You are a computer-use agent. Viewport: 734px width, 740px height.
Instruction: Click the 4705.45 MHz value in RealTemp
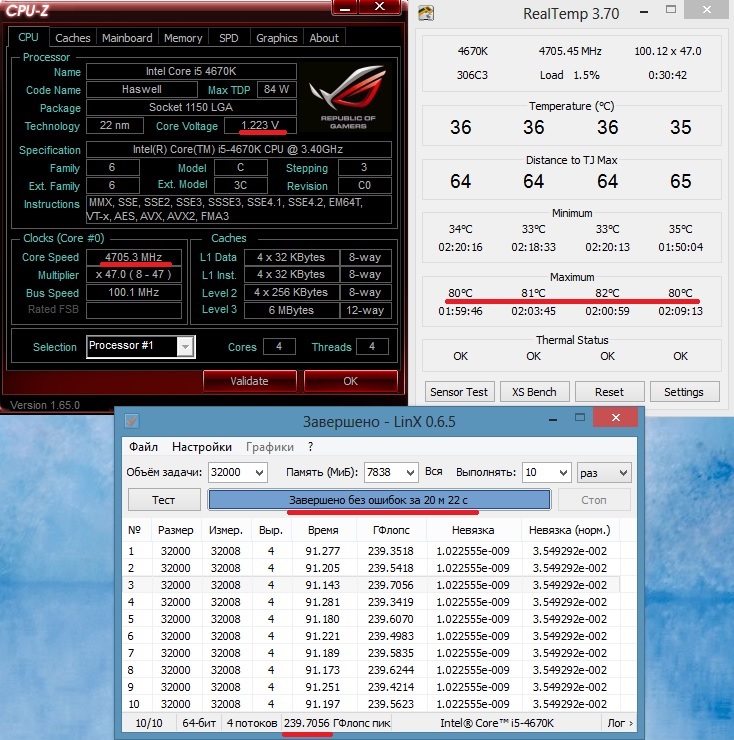570,51
